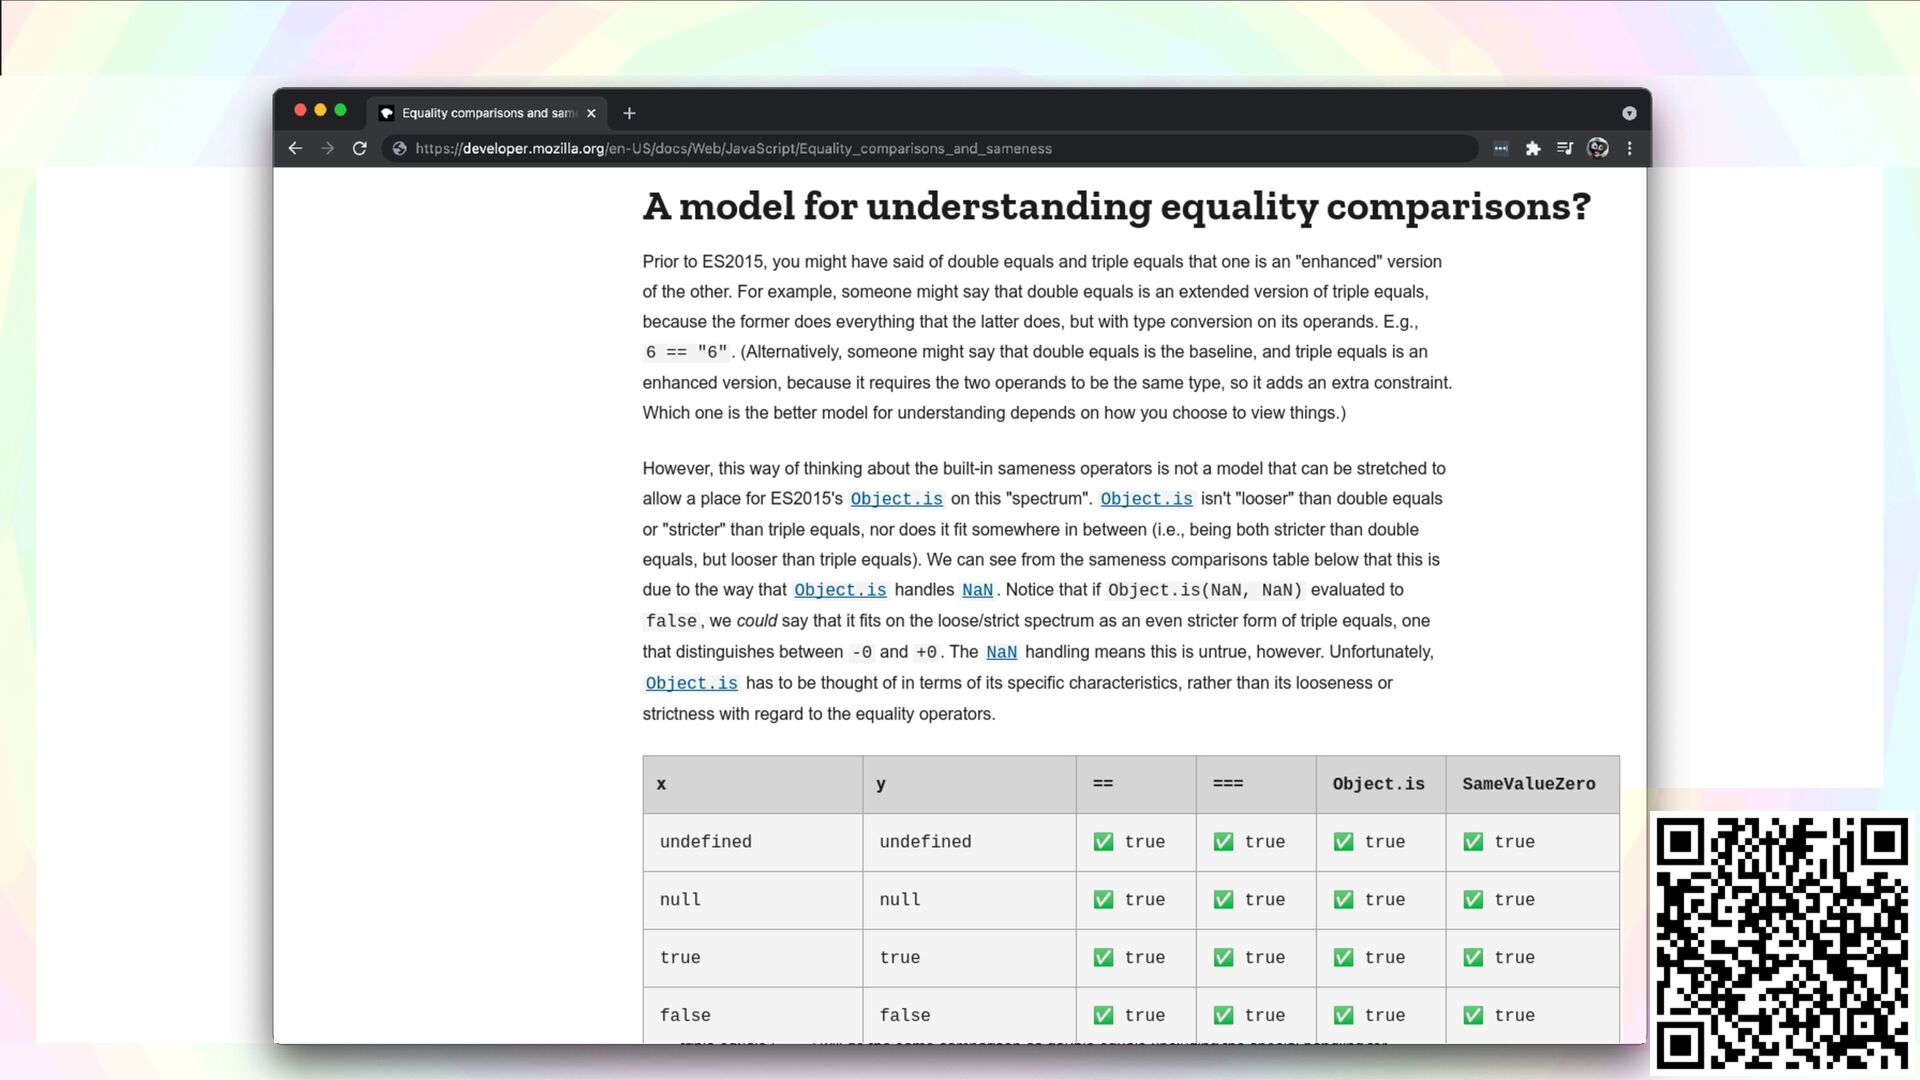Click the green check in undefined == cell
Viewport: 1920px width, 1080px height.
pyautogui.click(x=1103, y=842)
